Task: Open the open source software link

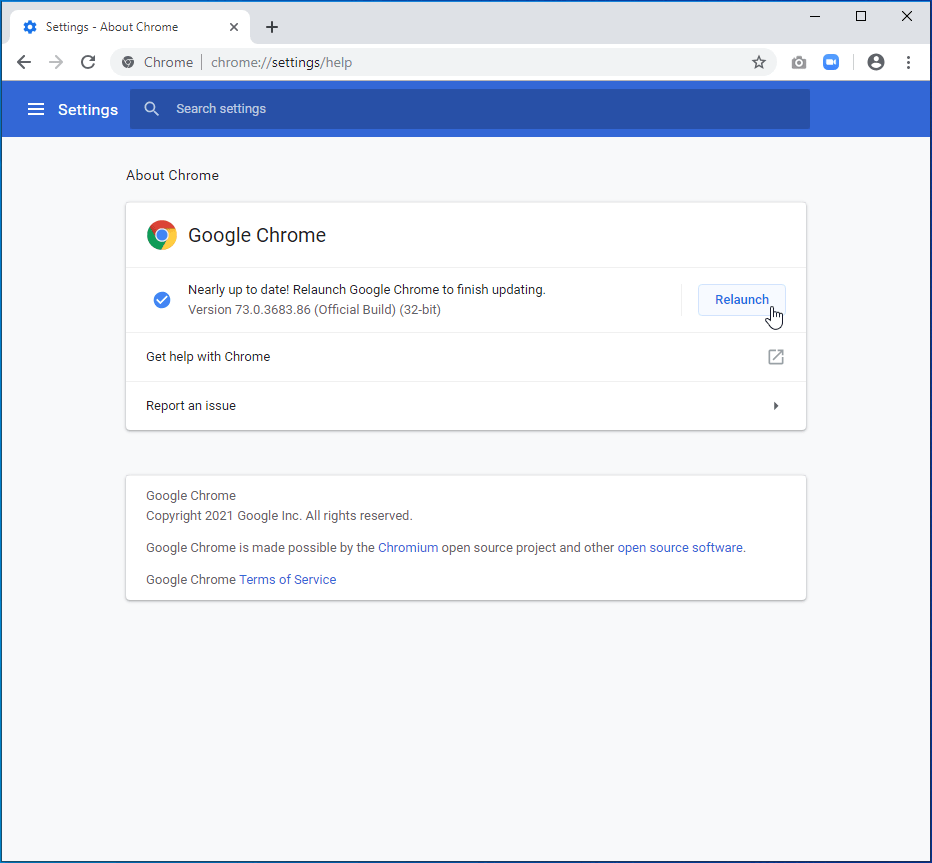Action: point(680,547)
